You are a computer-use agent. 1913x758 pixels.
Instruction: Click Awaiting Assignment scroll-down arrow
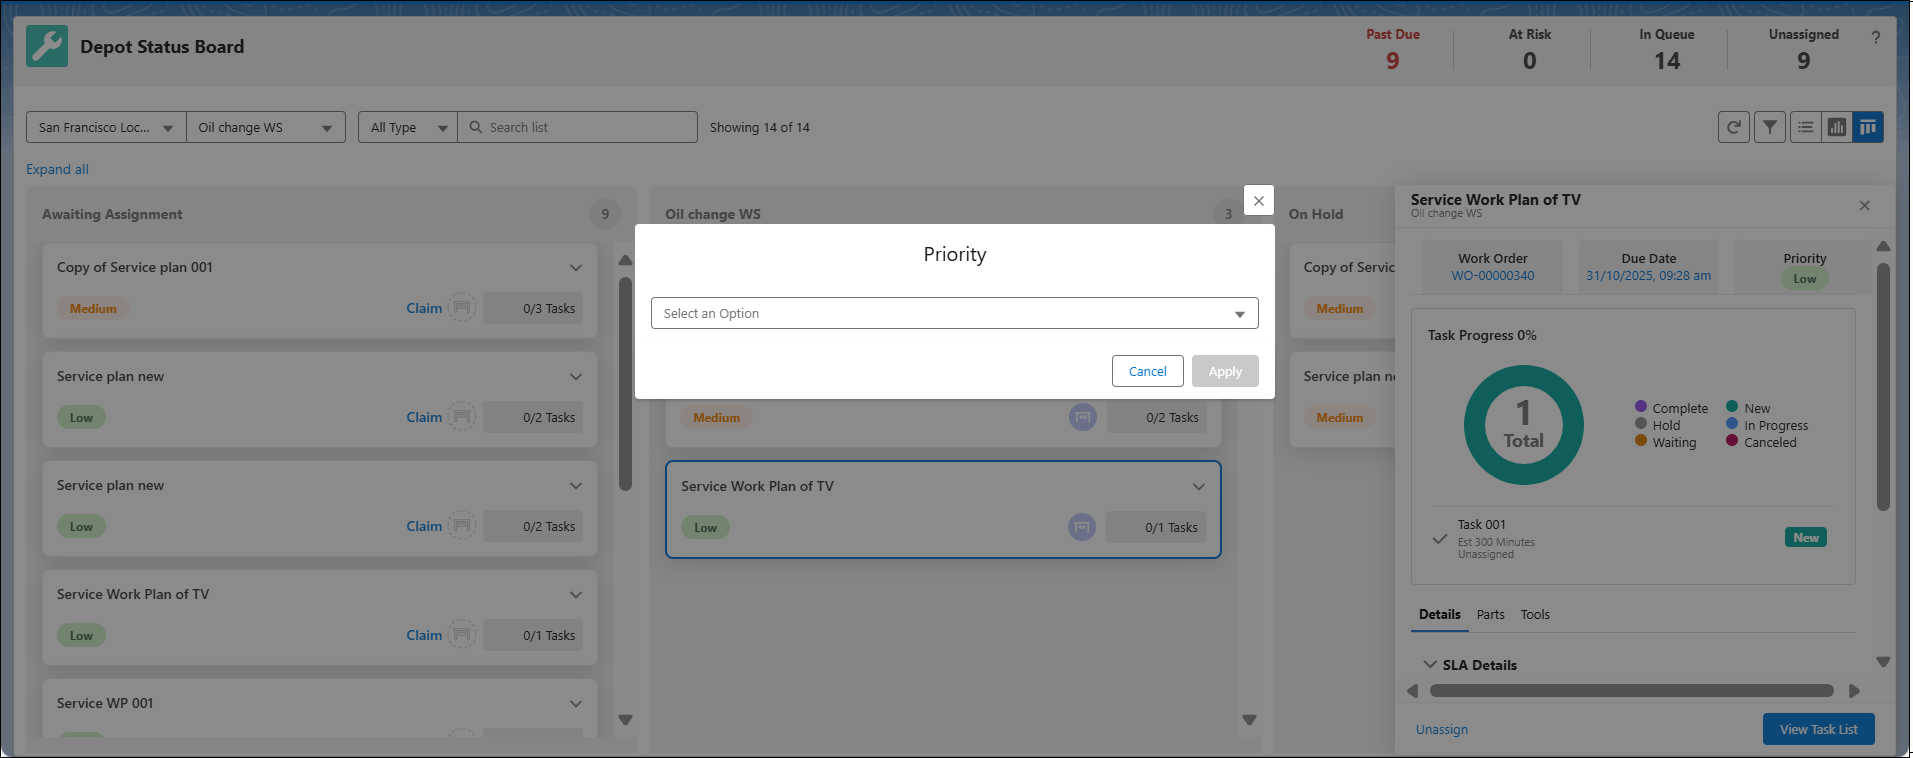tap(625, 719)
